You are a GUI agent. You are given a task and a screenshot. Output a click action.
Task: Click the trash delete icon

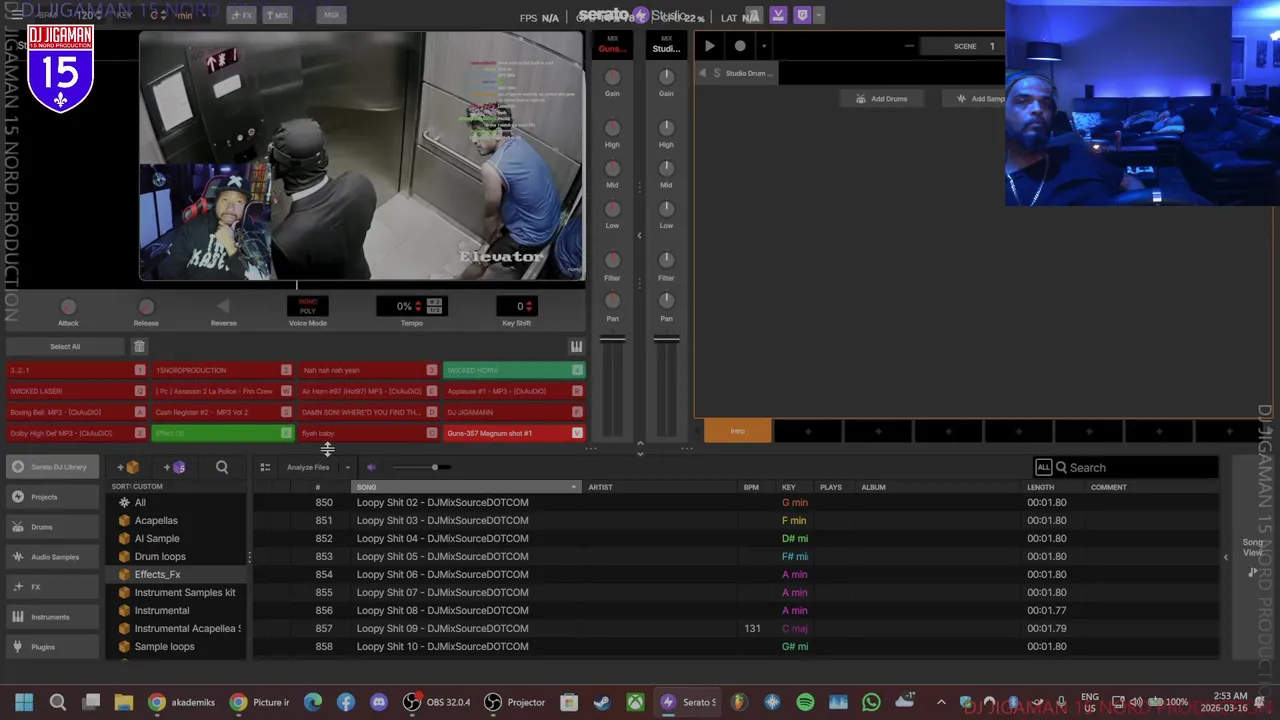coord(139,347)
